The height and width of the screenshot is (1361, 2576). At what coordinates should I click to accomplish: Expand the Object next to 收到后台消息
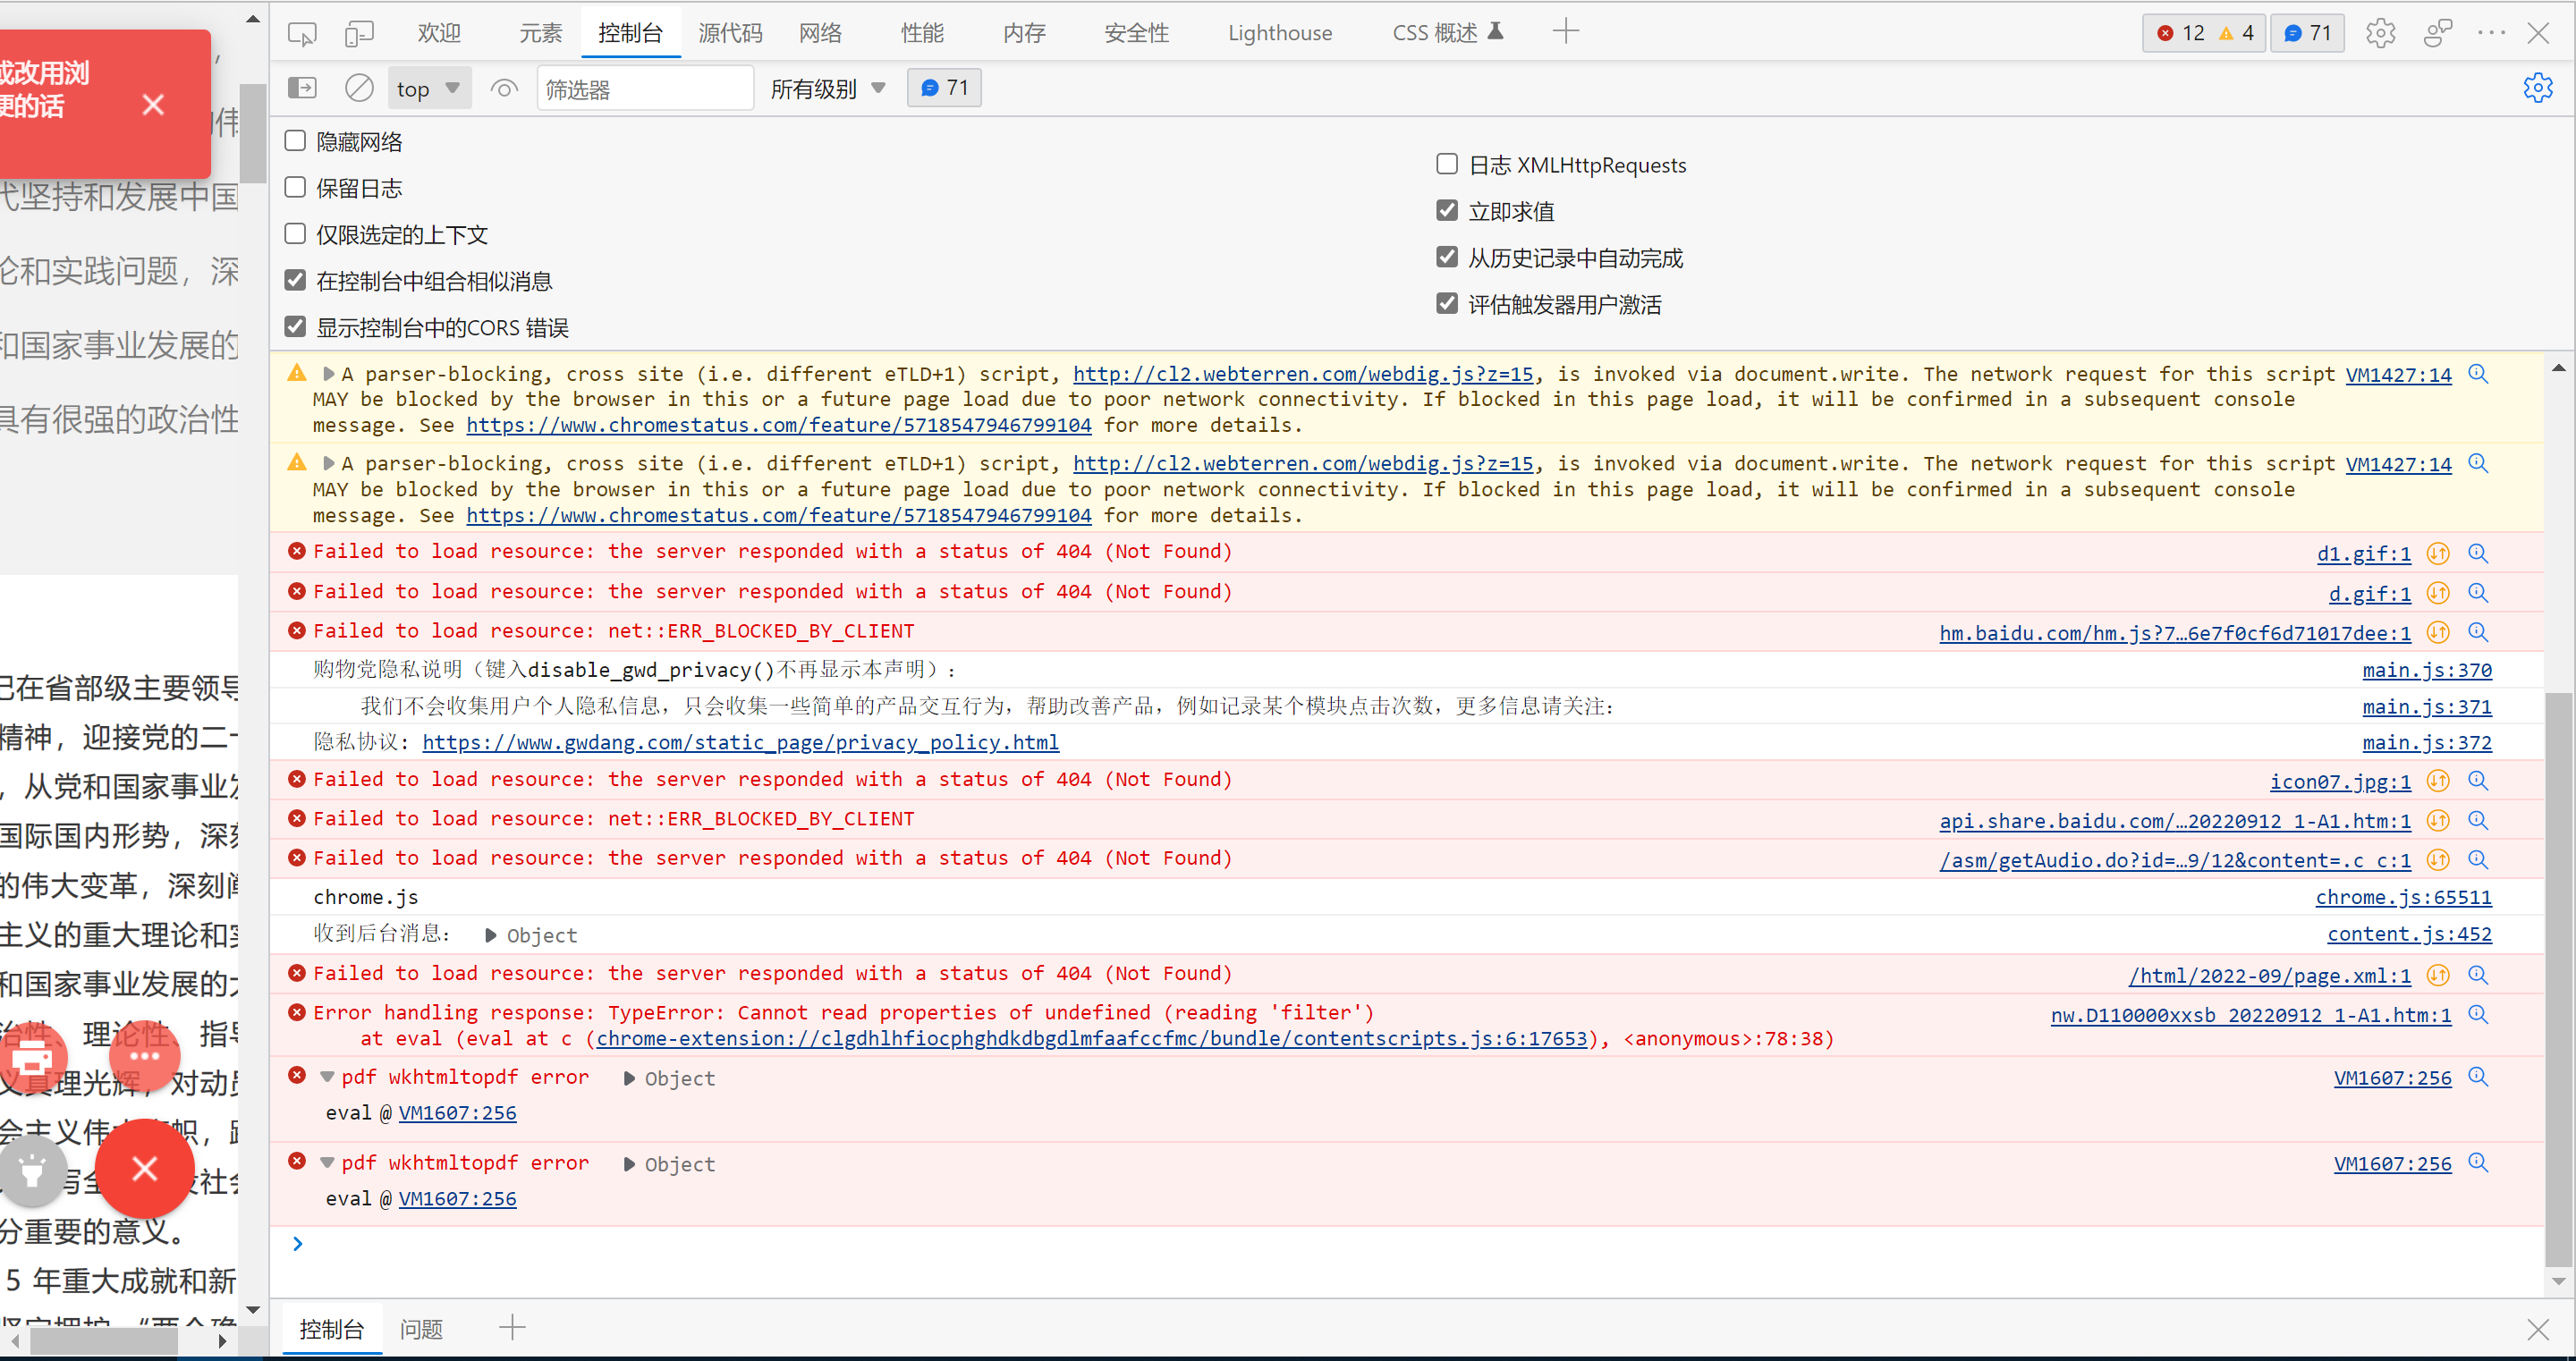click(x=489, y=934)
